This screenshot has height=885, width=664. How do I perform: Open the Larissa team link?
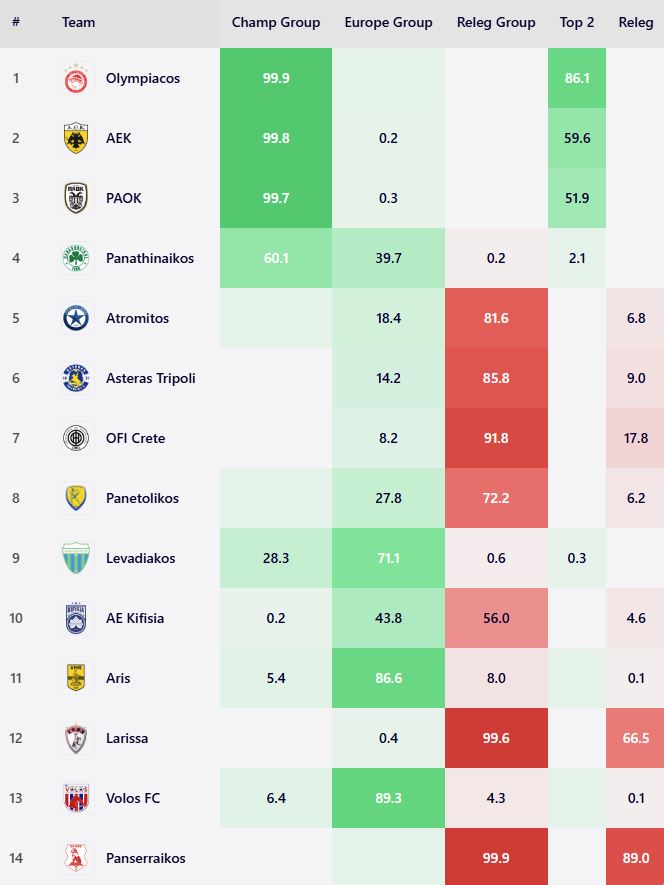tap(127, 738)
